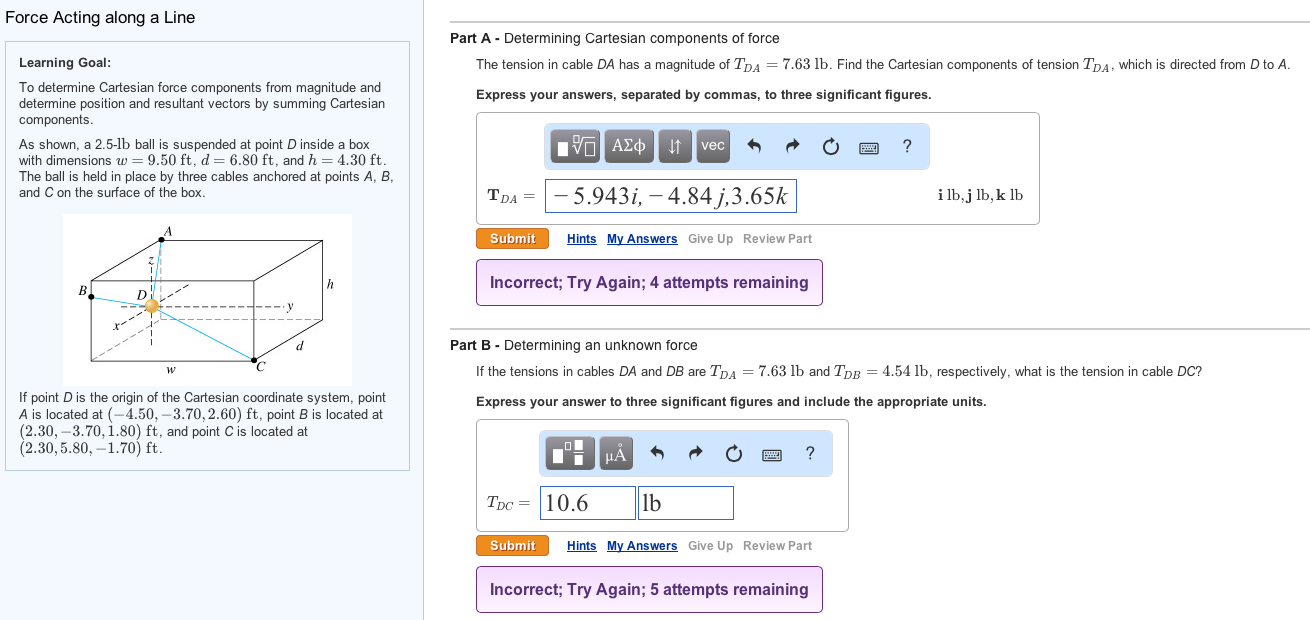This screenshot has height=620, width=1310.
Task: Open the value-with-units template in Part B
Action: (568, 453)
